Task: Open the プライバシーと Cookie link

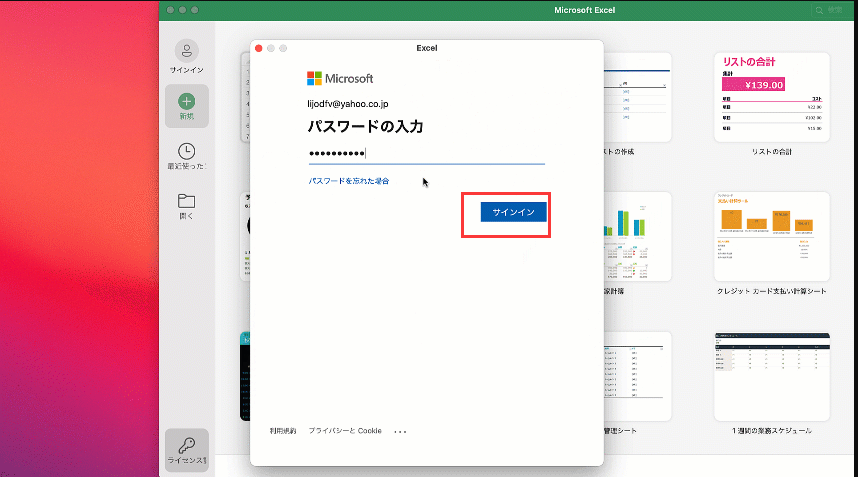Action: pyautogui.click(x=344, y=431)
